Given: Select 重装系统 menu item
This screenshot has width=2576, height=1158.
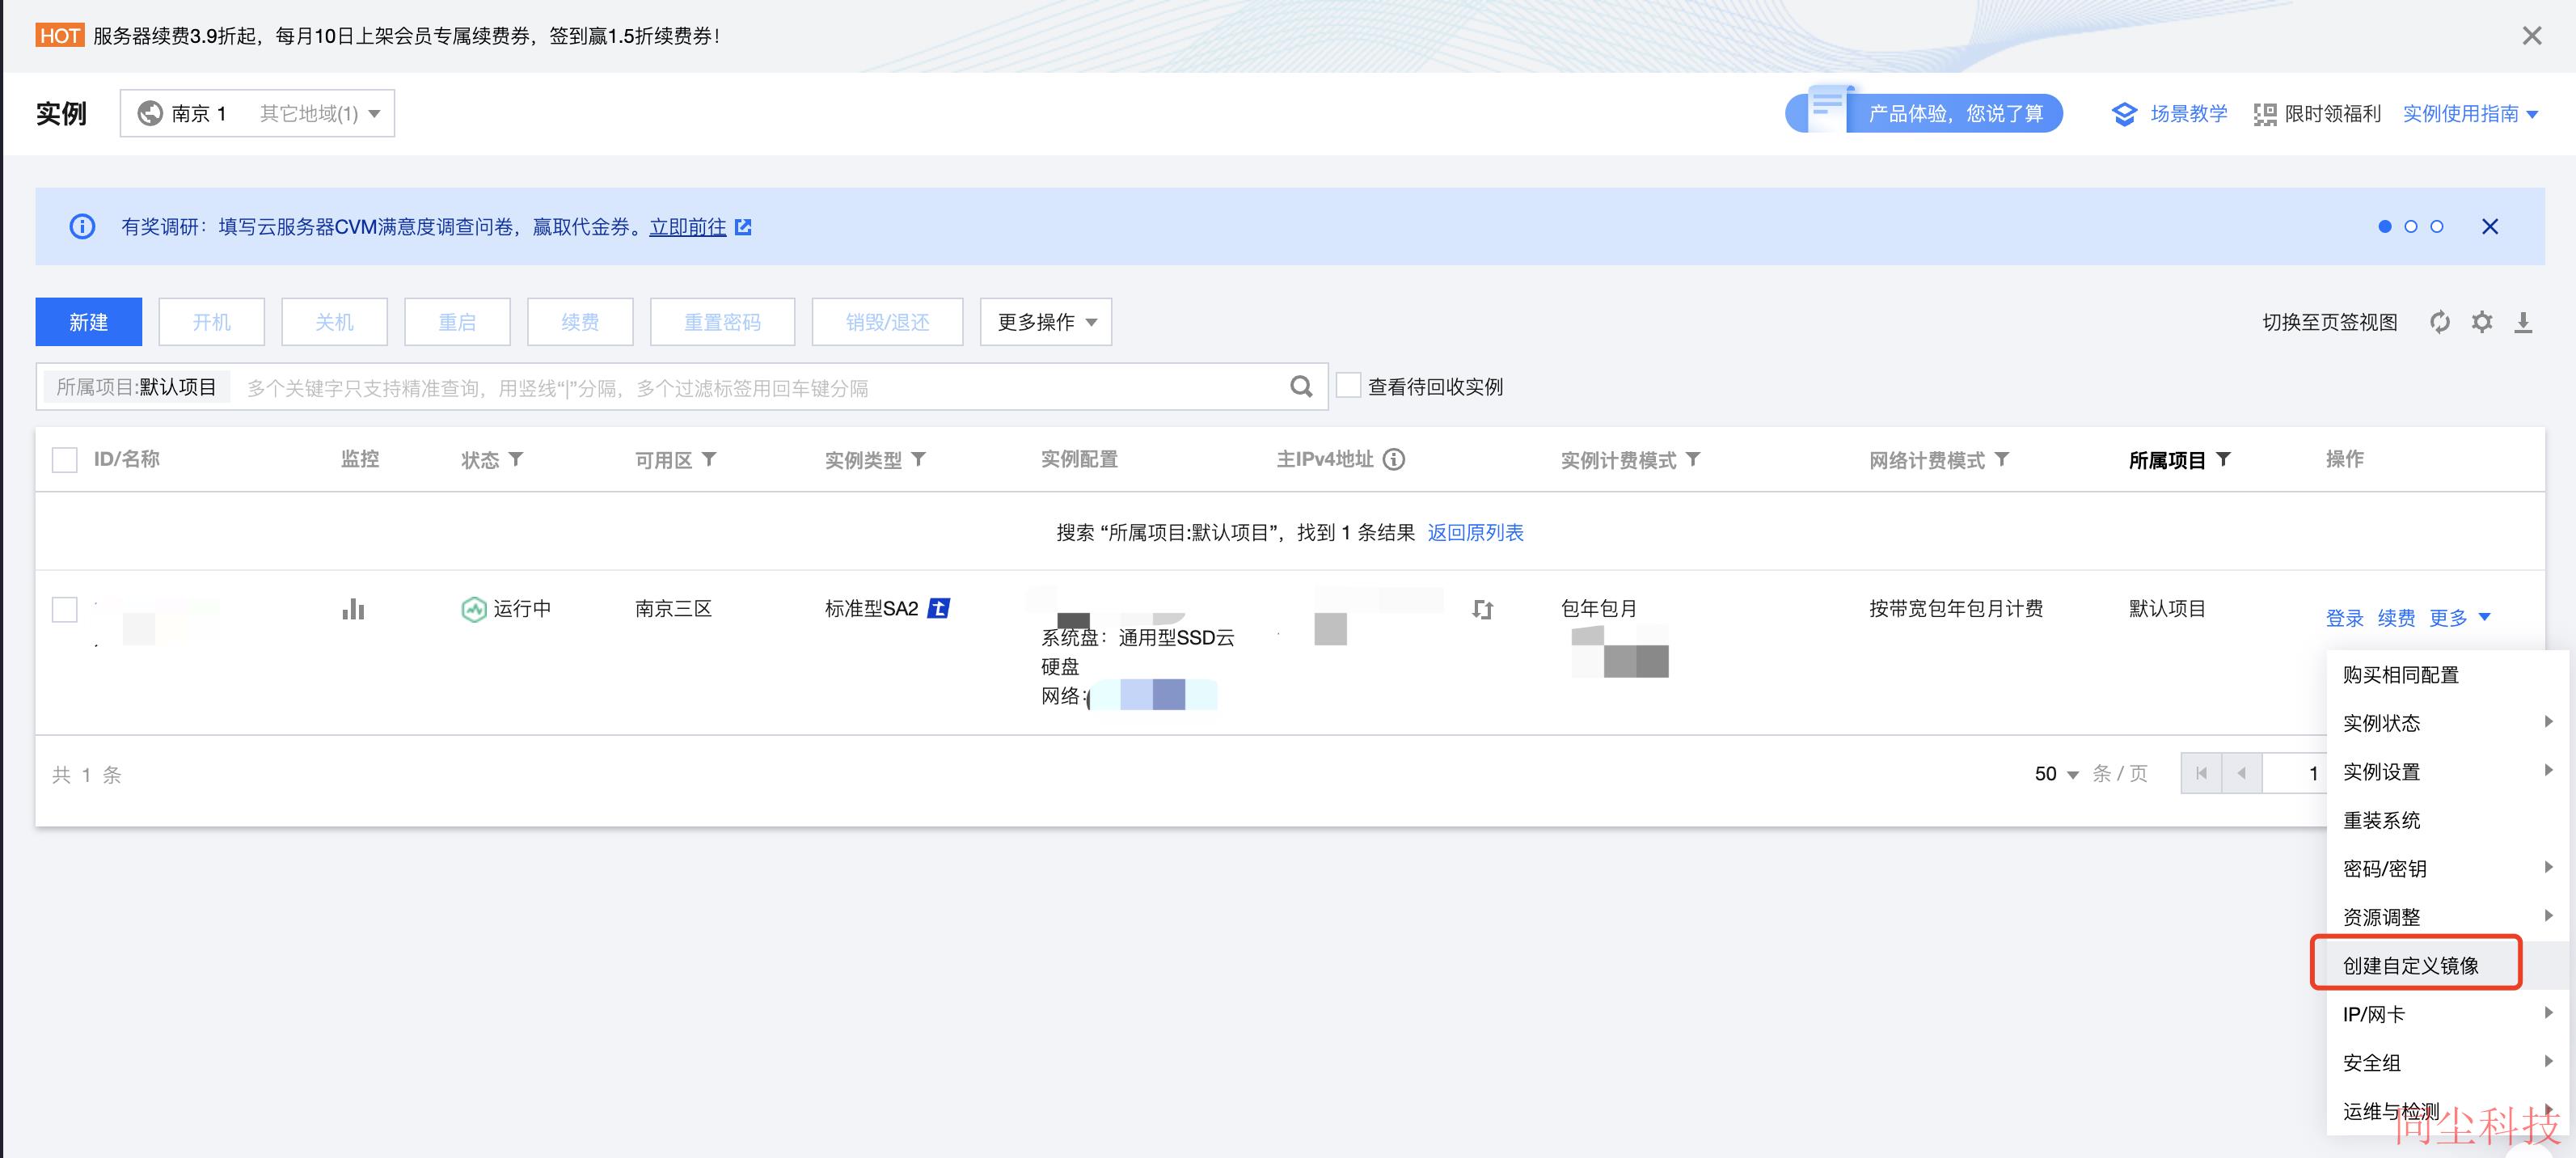Looking at the screenshot, I should [2448, 820].
